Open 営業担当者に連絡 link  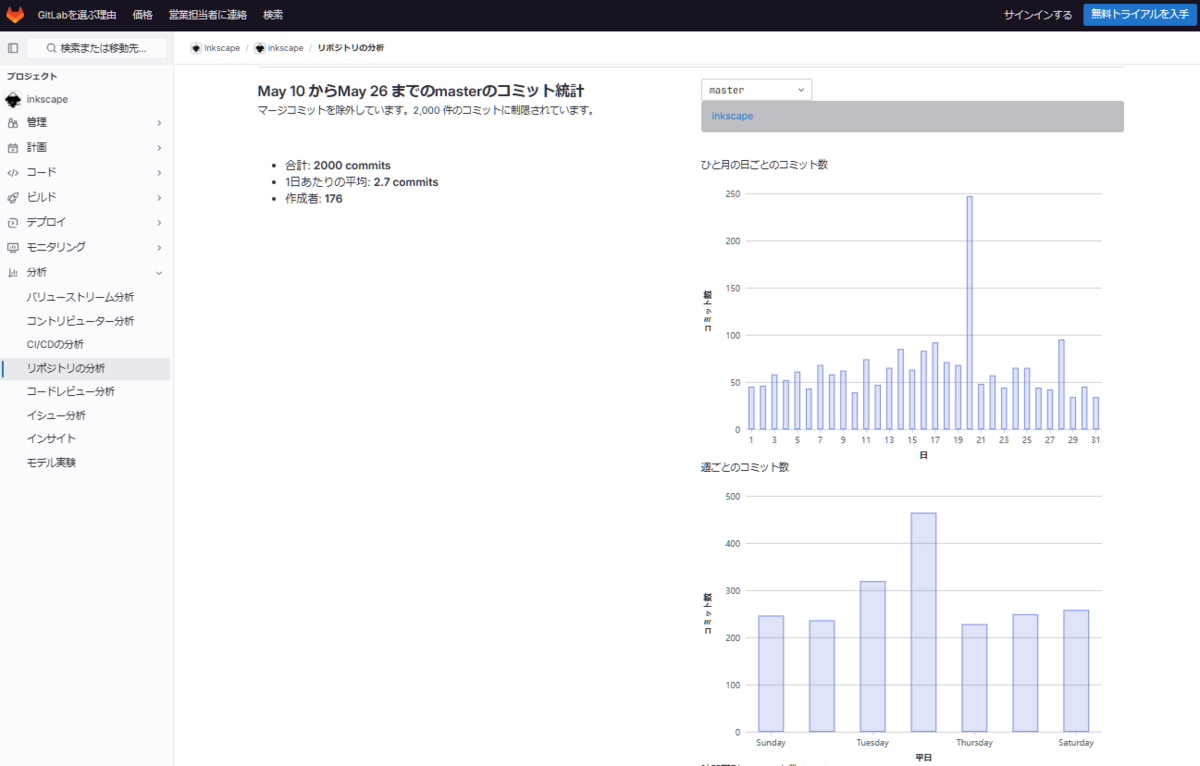pos(208,15)
